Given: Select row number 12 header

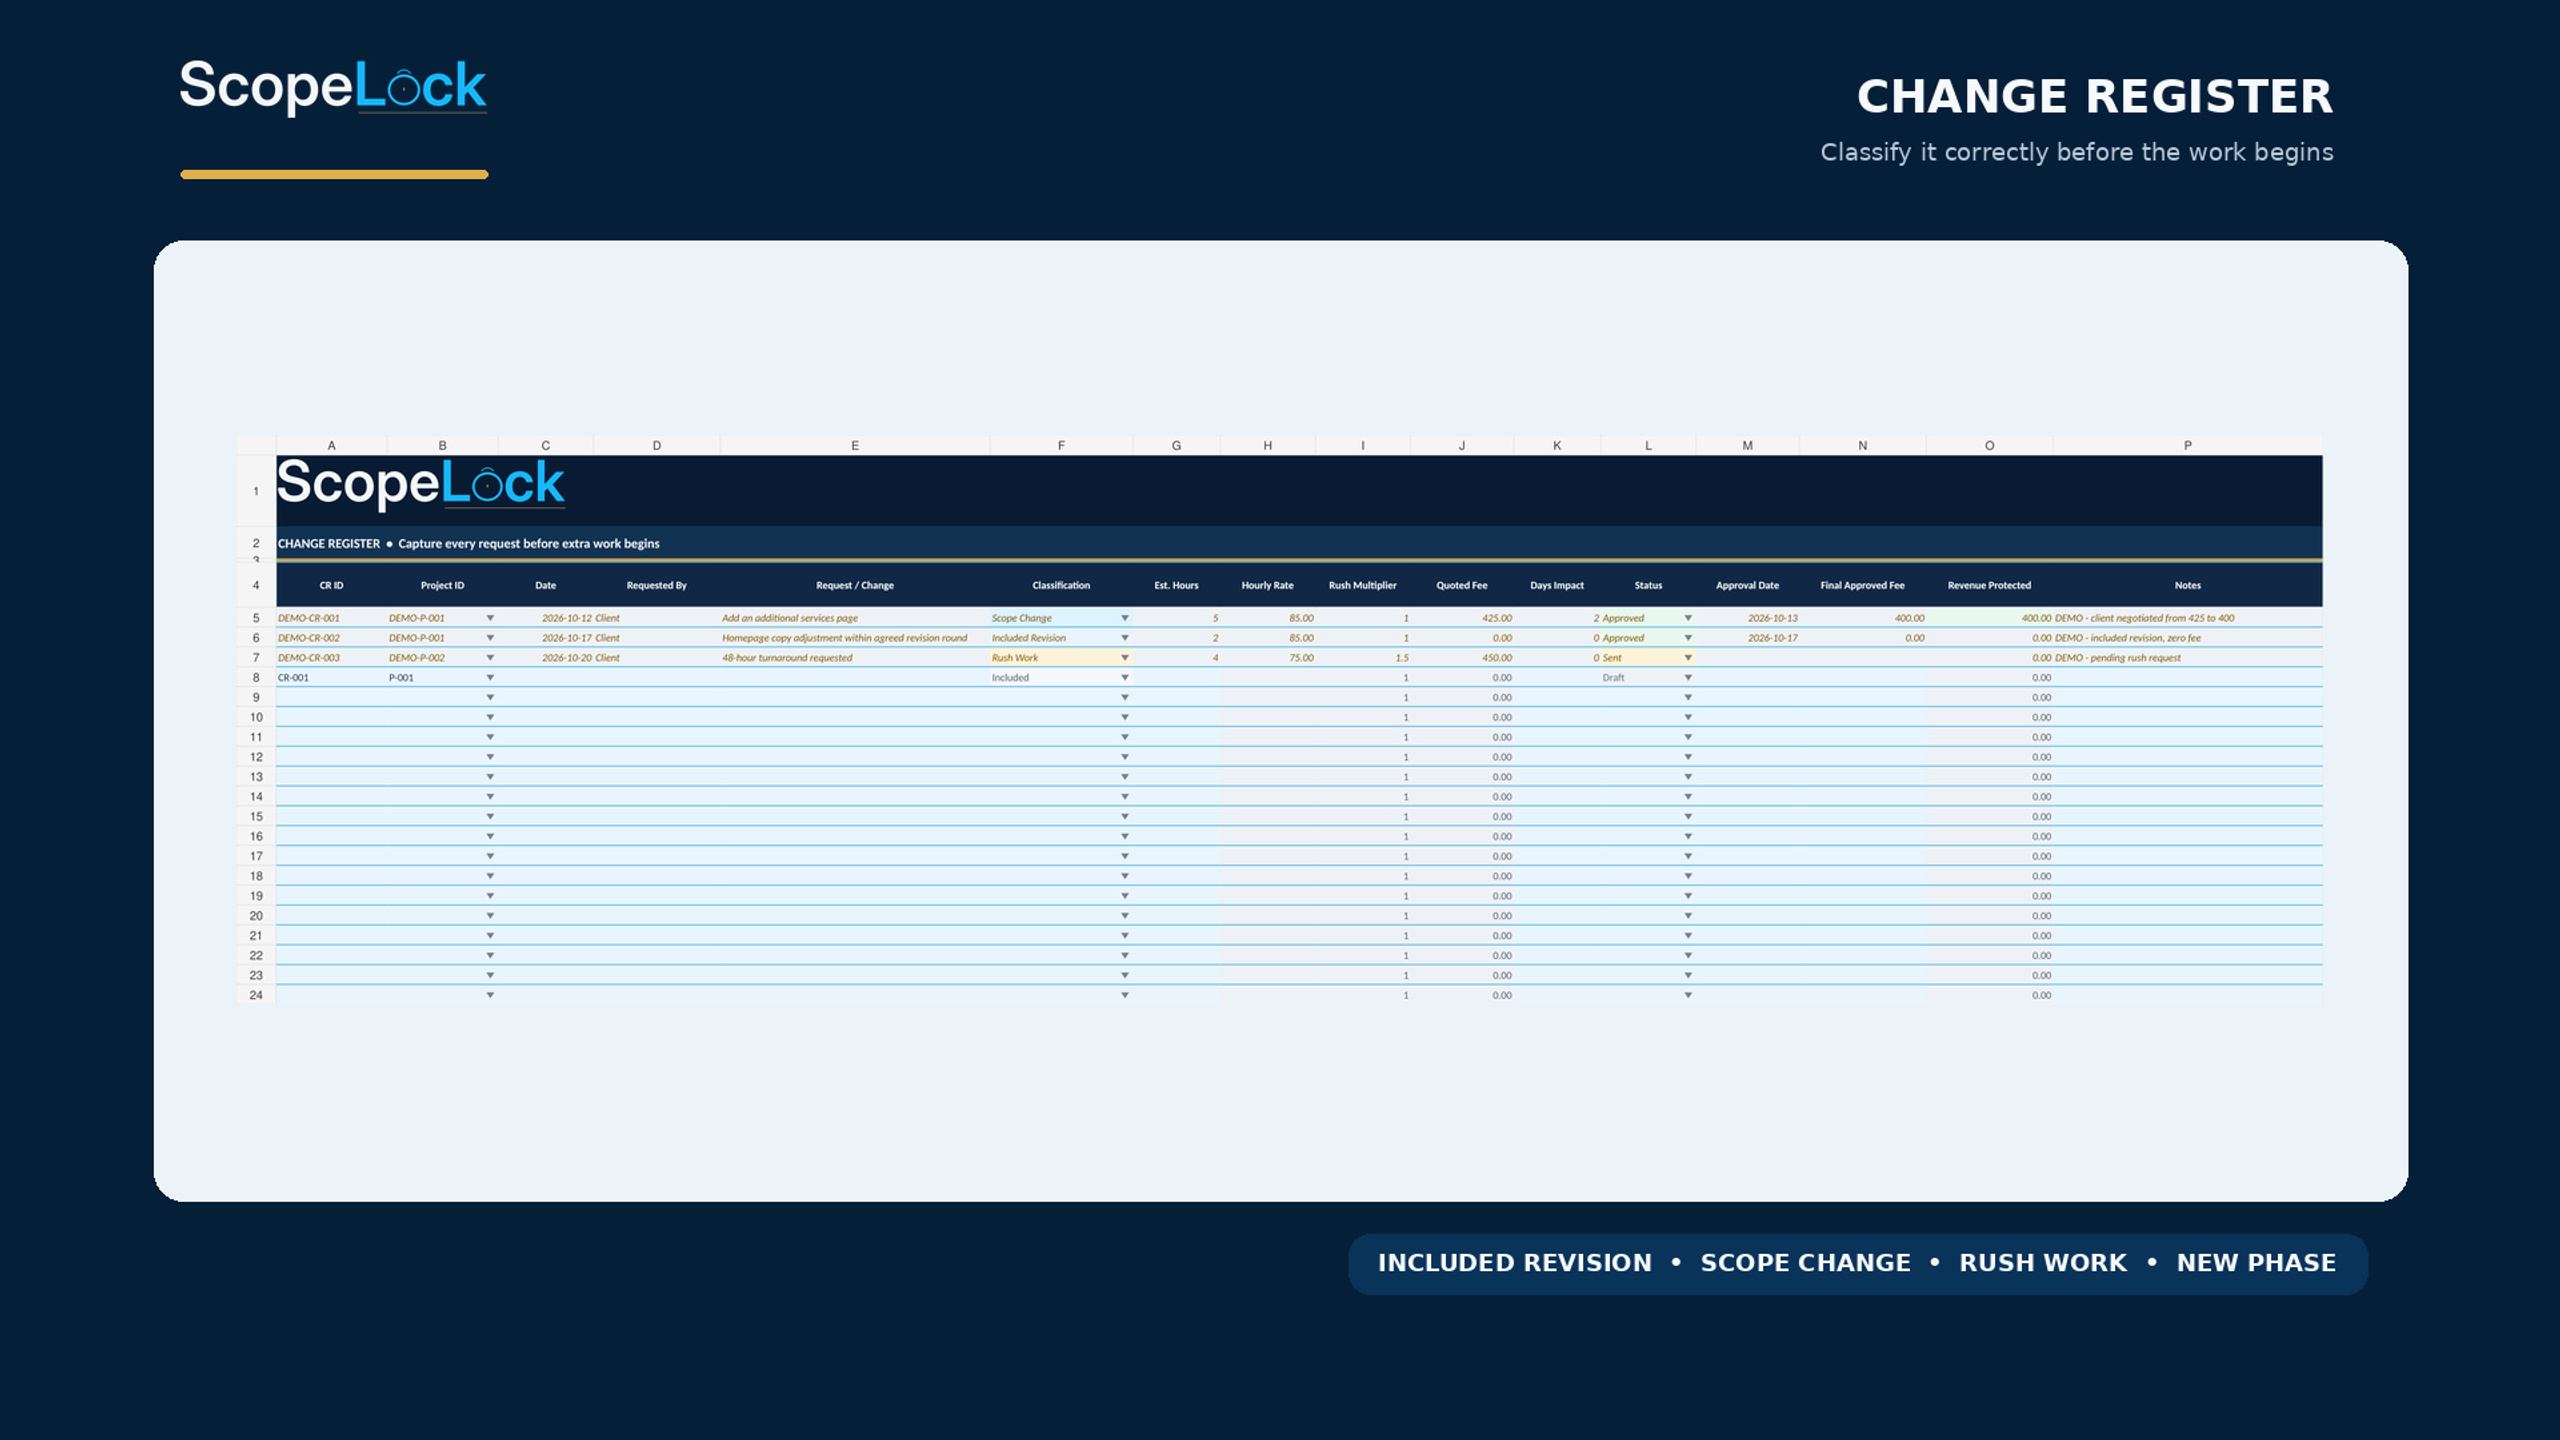Looking at the screenshot, I should click(256, 757).
